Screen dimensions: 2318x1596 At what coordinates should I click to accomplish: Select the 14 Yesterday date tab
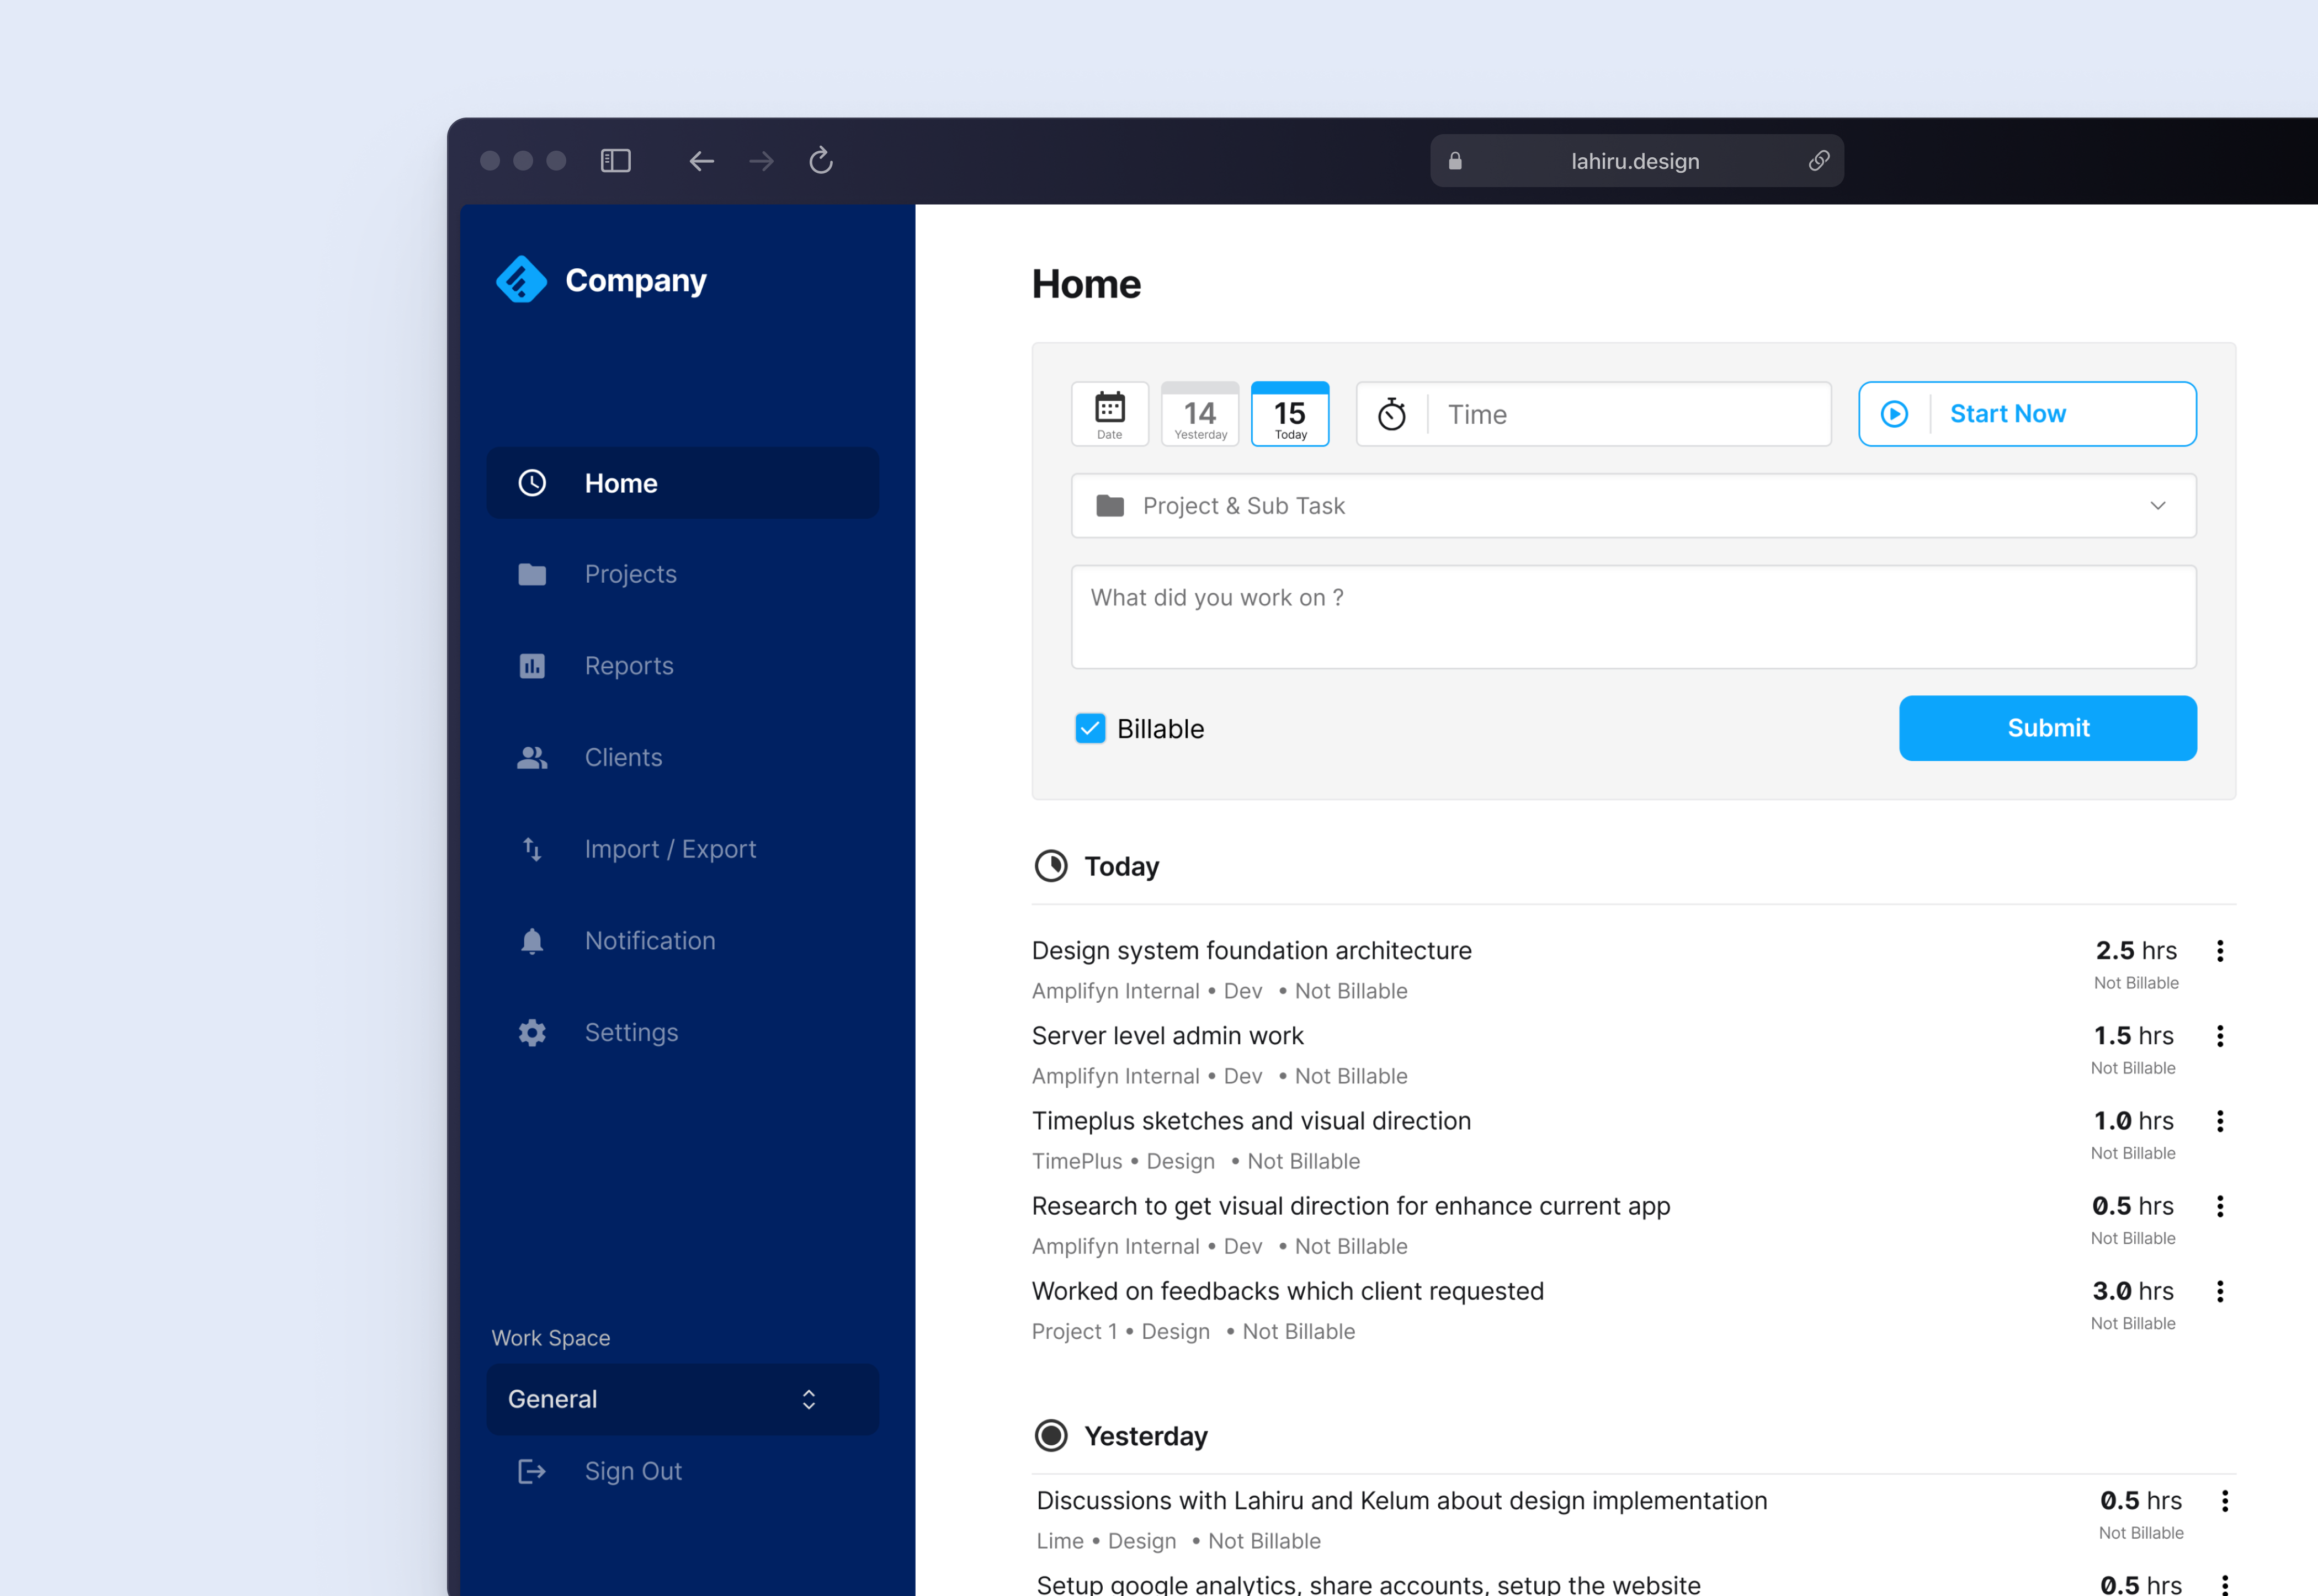[1200, 414]
